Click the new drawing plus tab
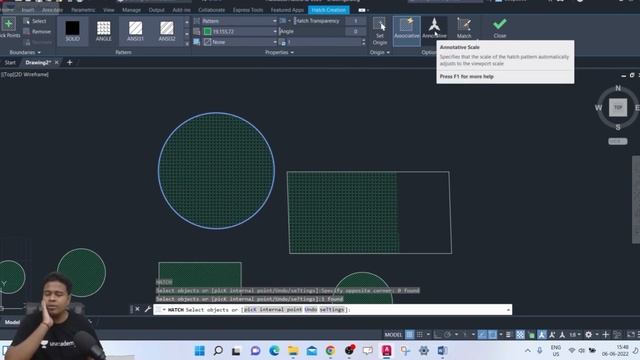The height and width of the screenshot is (360, 640). pyautogui.click(x=69, y=62)
